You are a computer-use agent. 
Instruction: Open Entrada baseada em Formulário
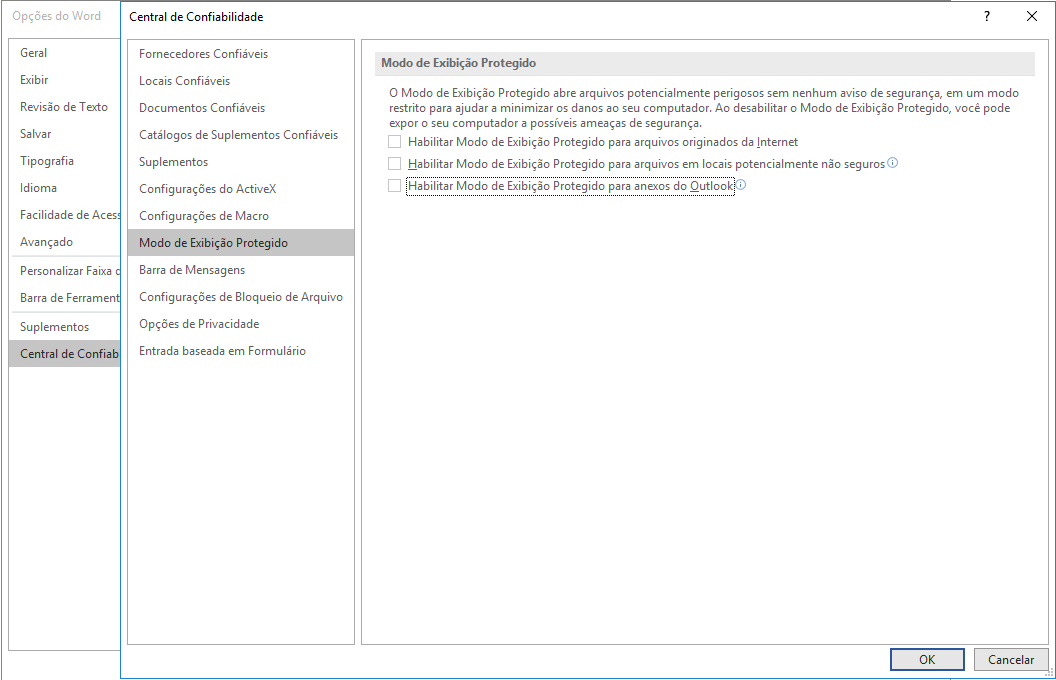tap(223, 351)
